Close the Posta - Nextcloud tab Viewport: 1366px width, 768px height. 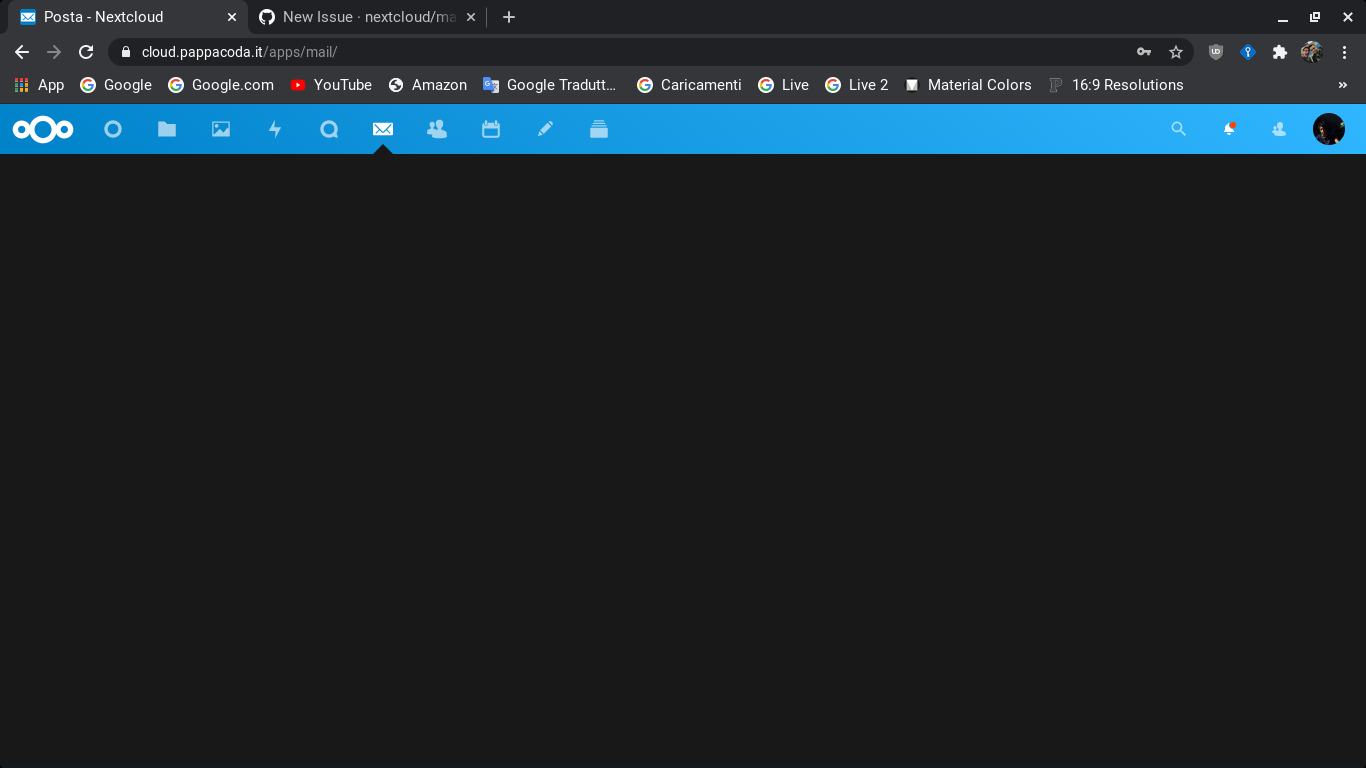(232, 17)
